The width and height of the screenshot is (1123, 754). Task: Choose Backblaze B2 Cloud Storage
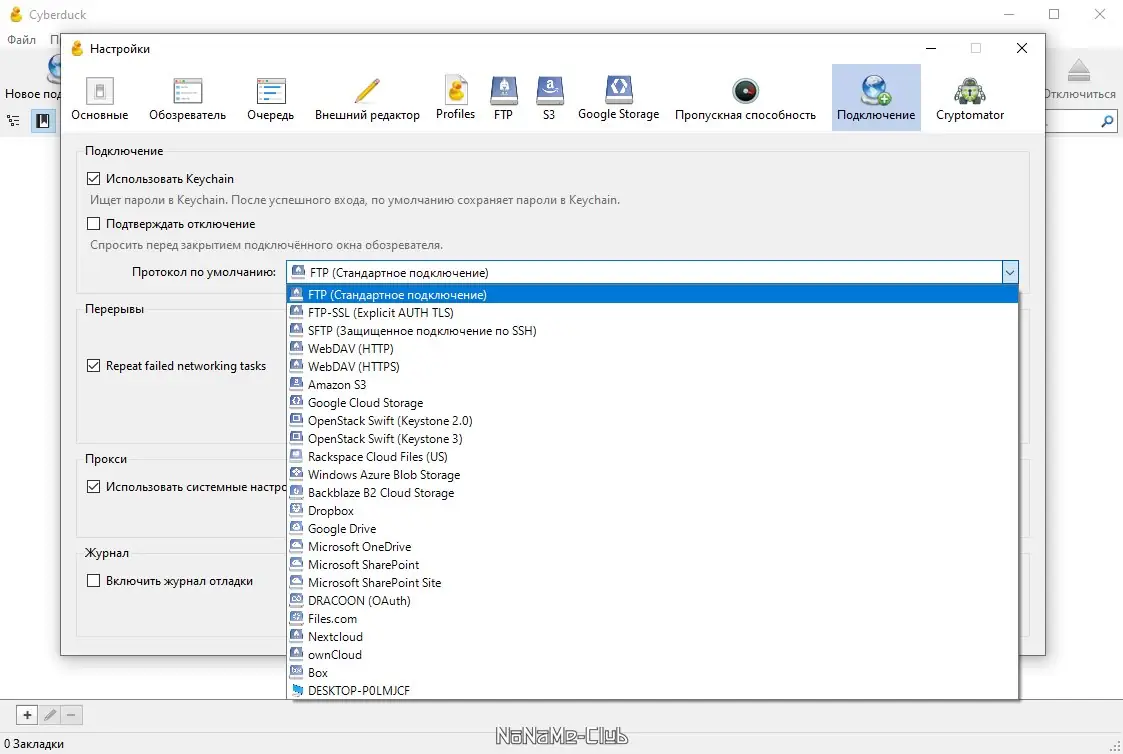(x=652, y=493)
